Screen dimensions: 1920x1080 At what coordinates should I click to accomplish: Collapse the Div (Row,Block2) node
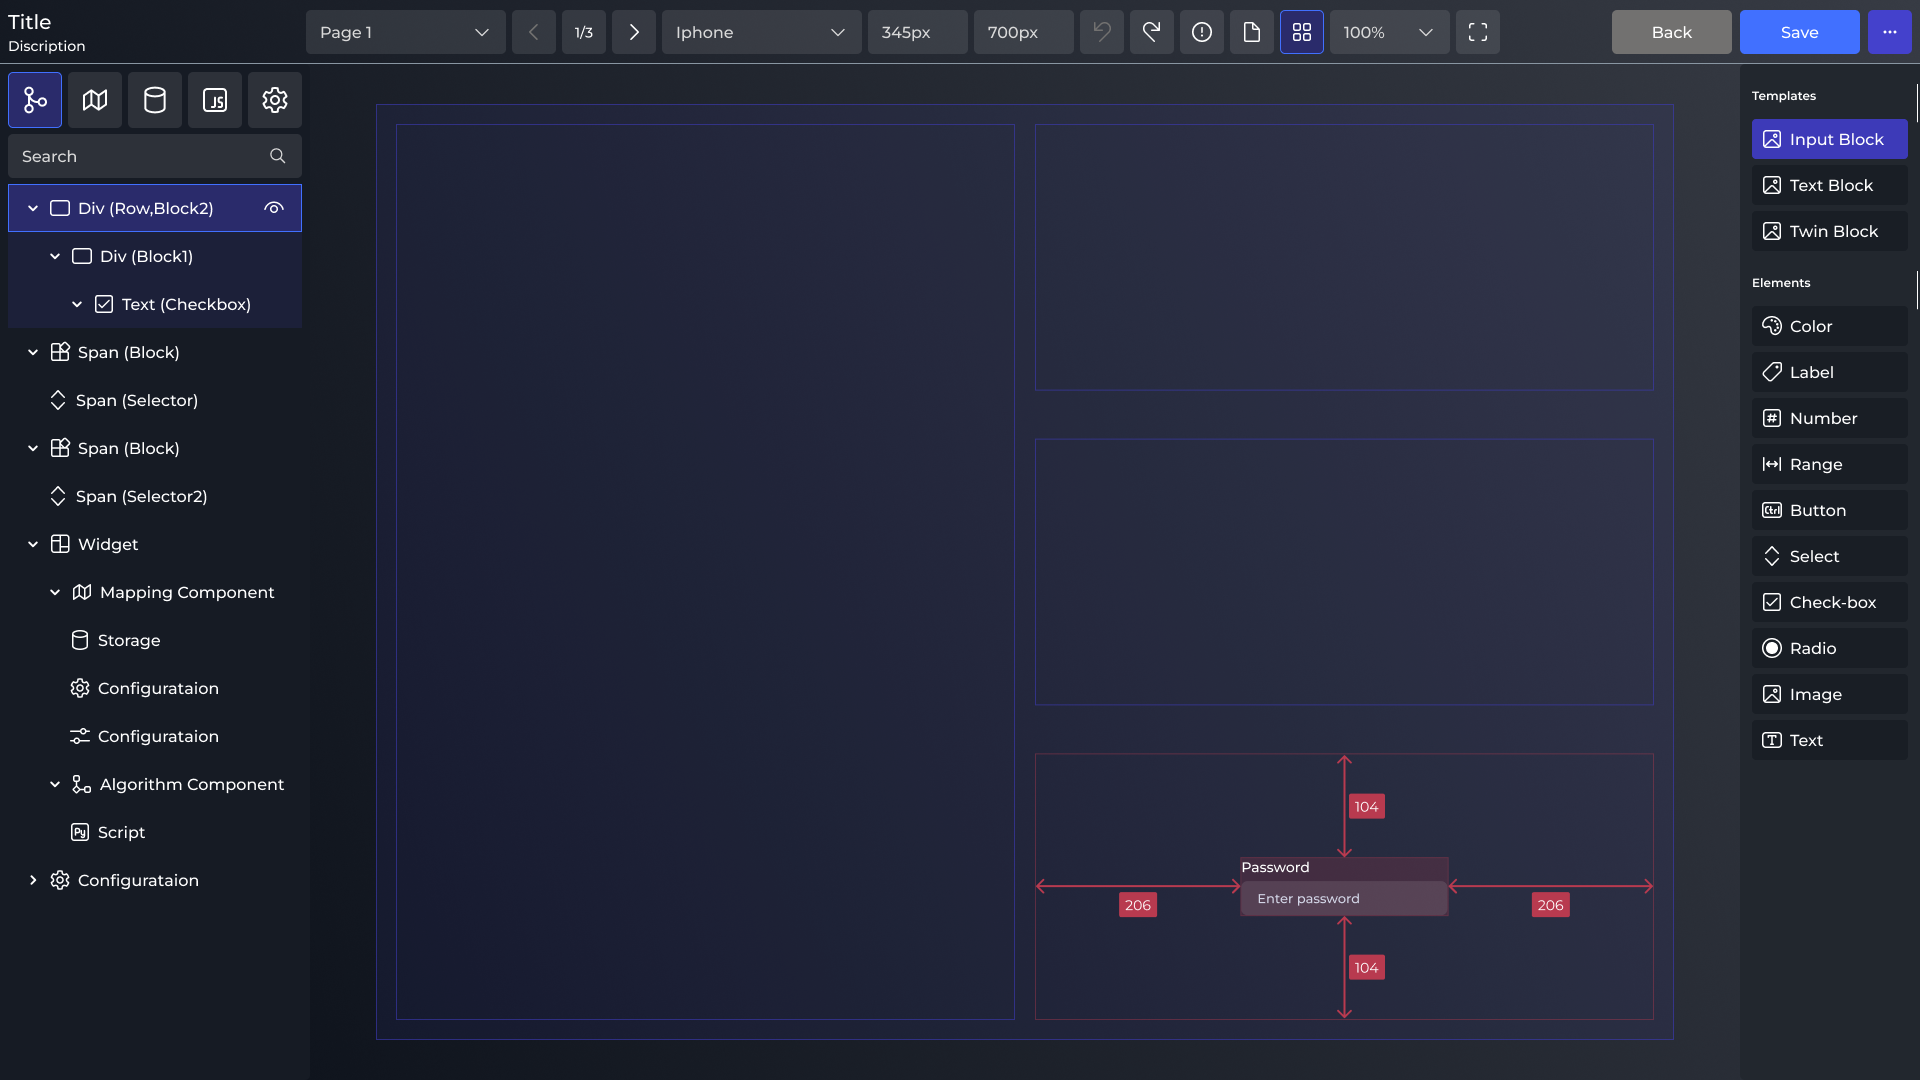pyautogui.click(x=33, y=208)
